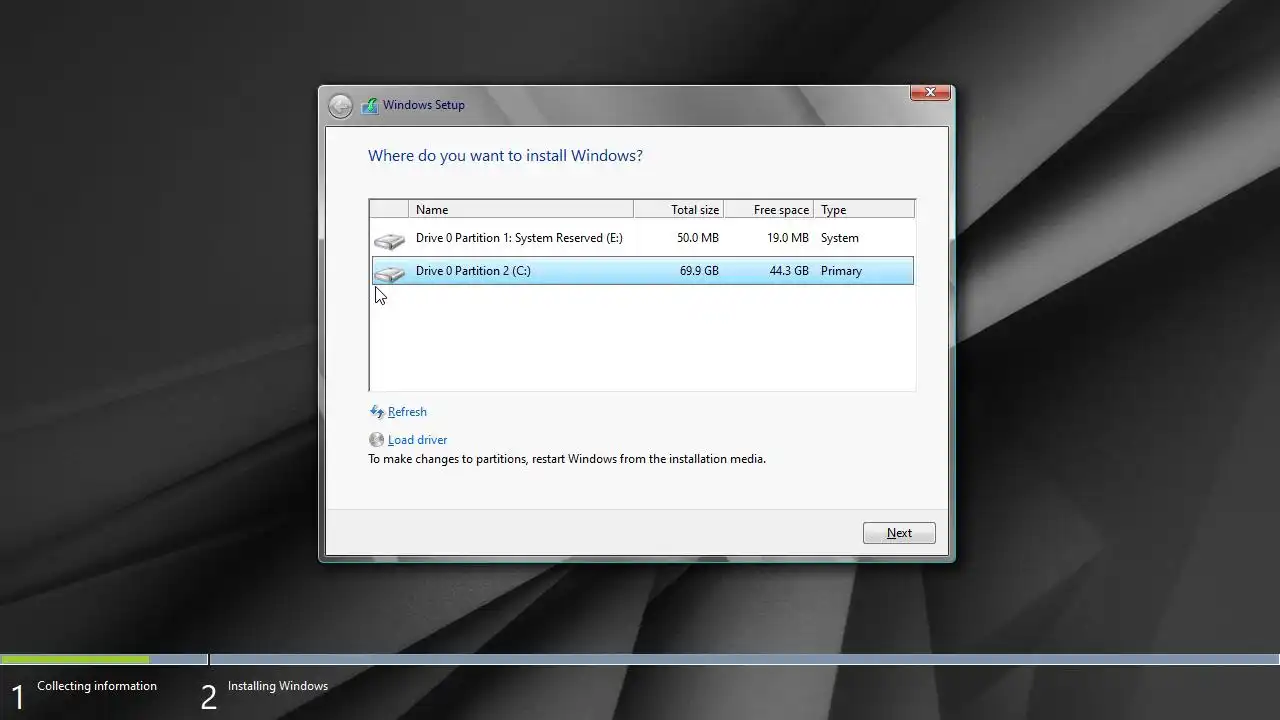Close the Windows Setup window
Image resolution: width=1280 pixels, height=720 pixels.
click(930, 92)
